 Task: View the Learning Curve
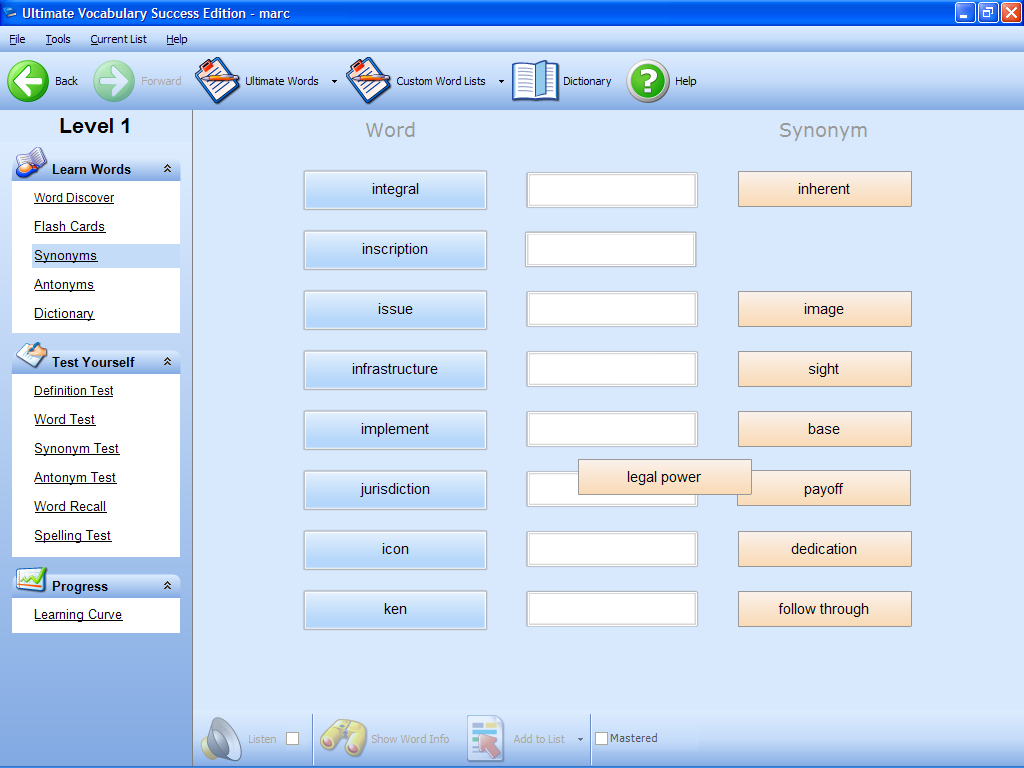[x=78, y=615]
